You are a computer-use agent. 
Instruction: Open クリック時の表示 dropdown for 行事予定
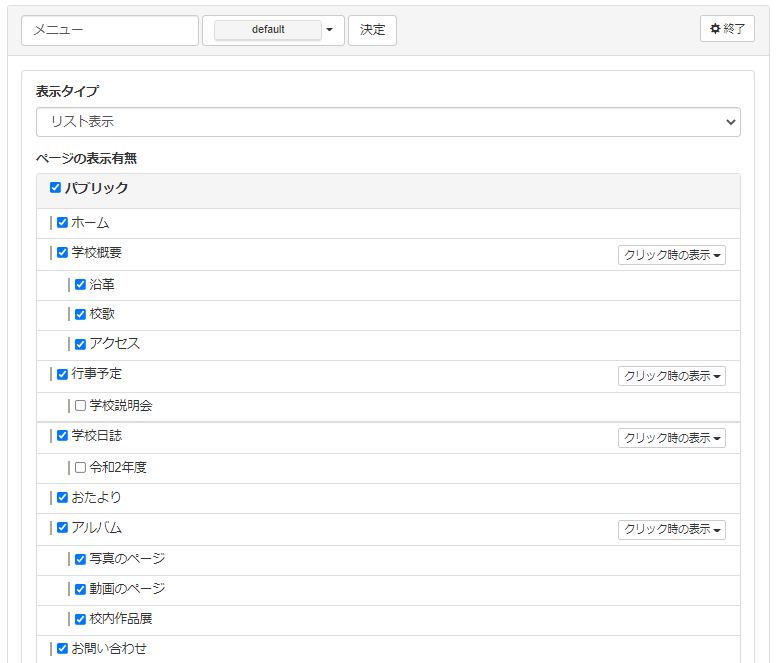click(671, 376)
